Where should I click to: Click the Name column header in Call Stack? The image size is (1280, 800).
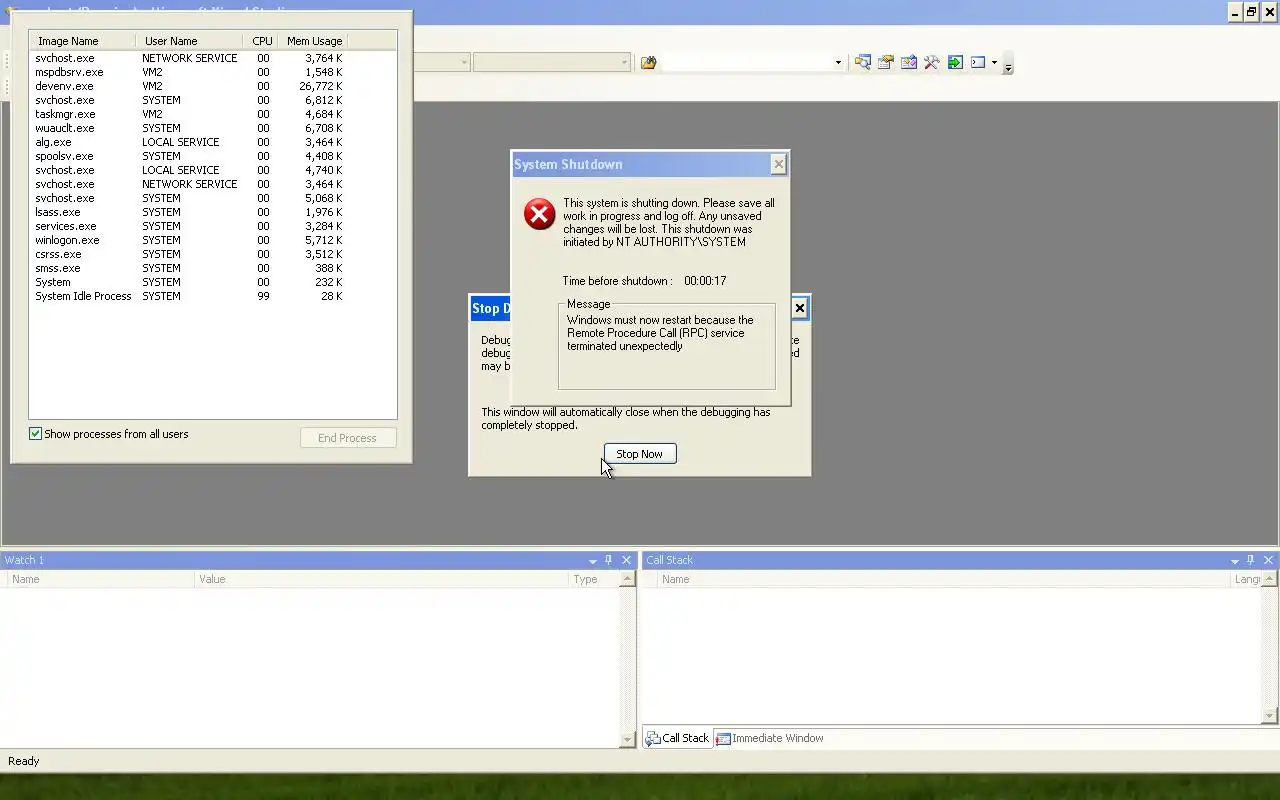point(944,579)
